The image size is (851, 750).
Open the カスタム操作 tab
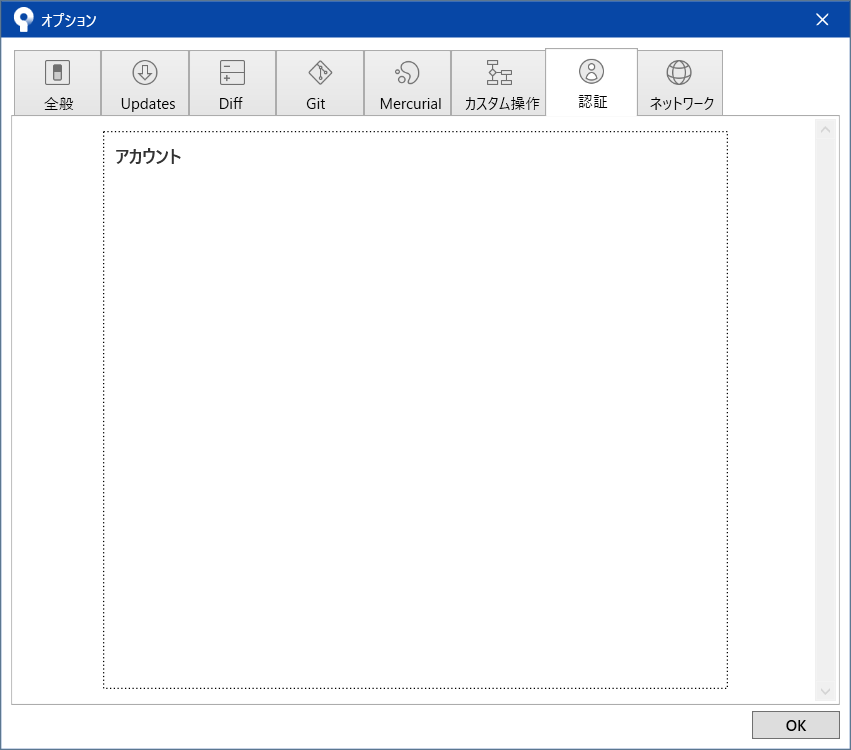498,83
